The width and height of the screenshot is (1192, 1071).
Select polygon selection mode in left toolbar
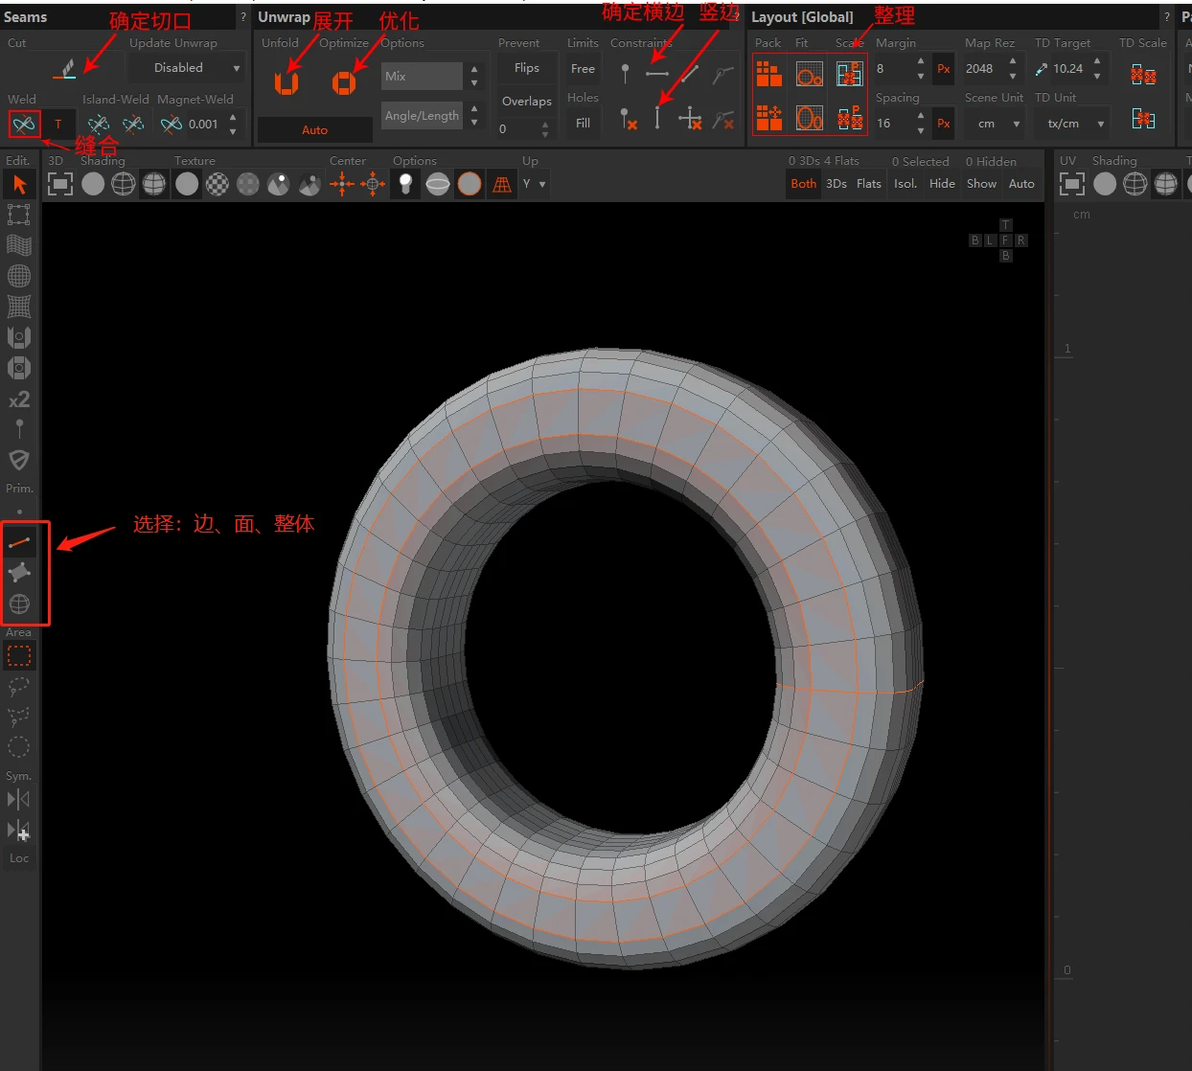[x=19, y=572]
